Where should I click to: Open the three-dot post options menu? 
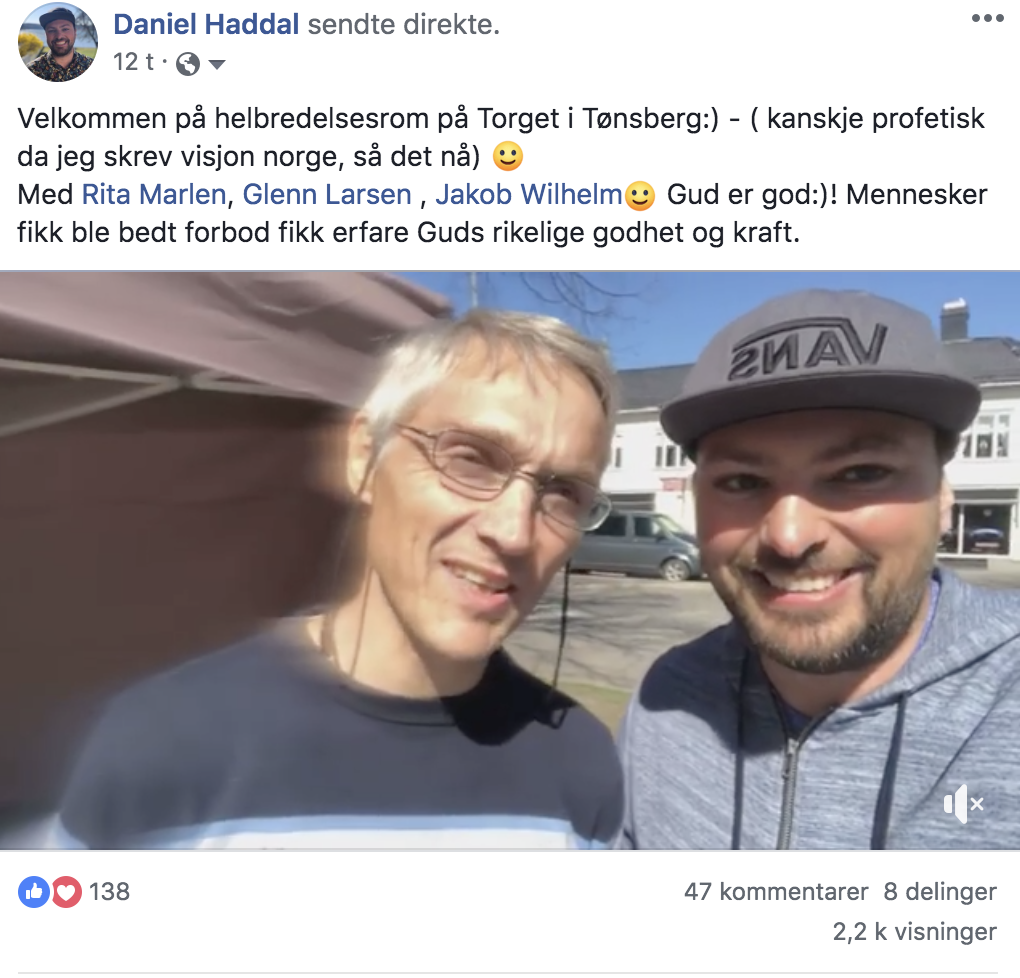pos(987,18)
